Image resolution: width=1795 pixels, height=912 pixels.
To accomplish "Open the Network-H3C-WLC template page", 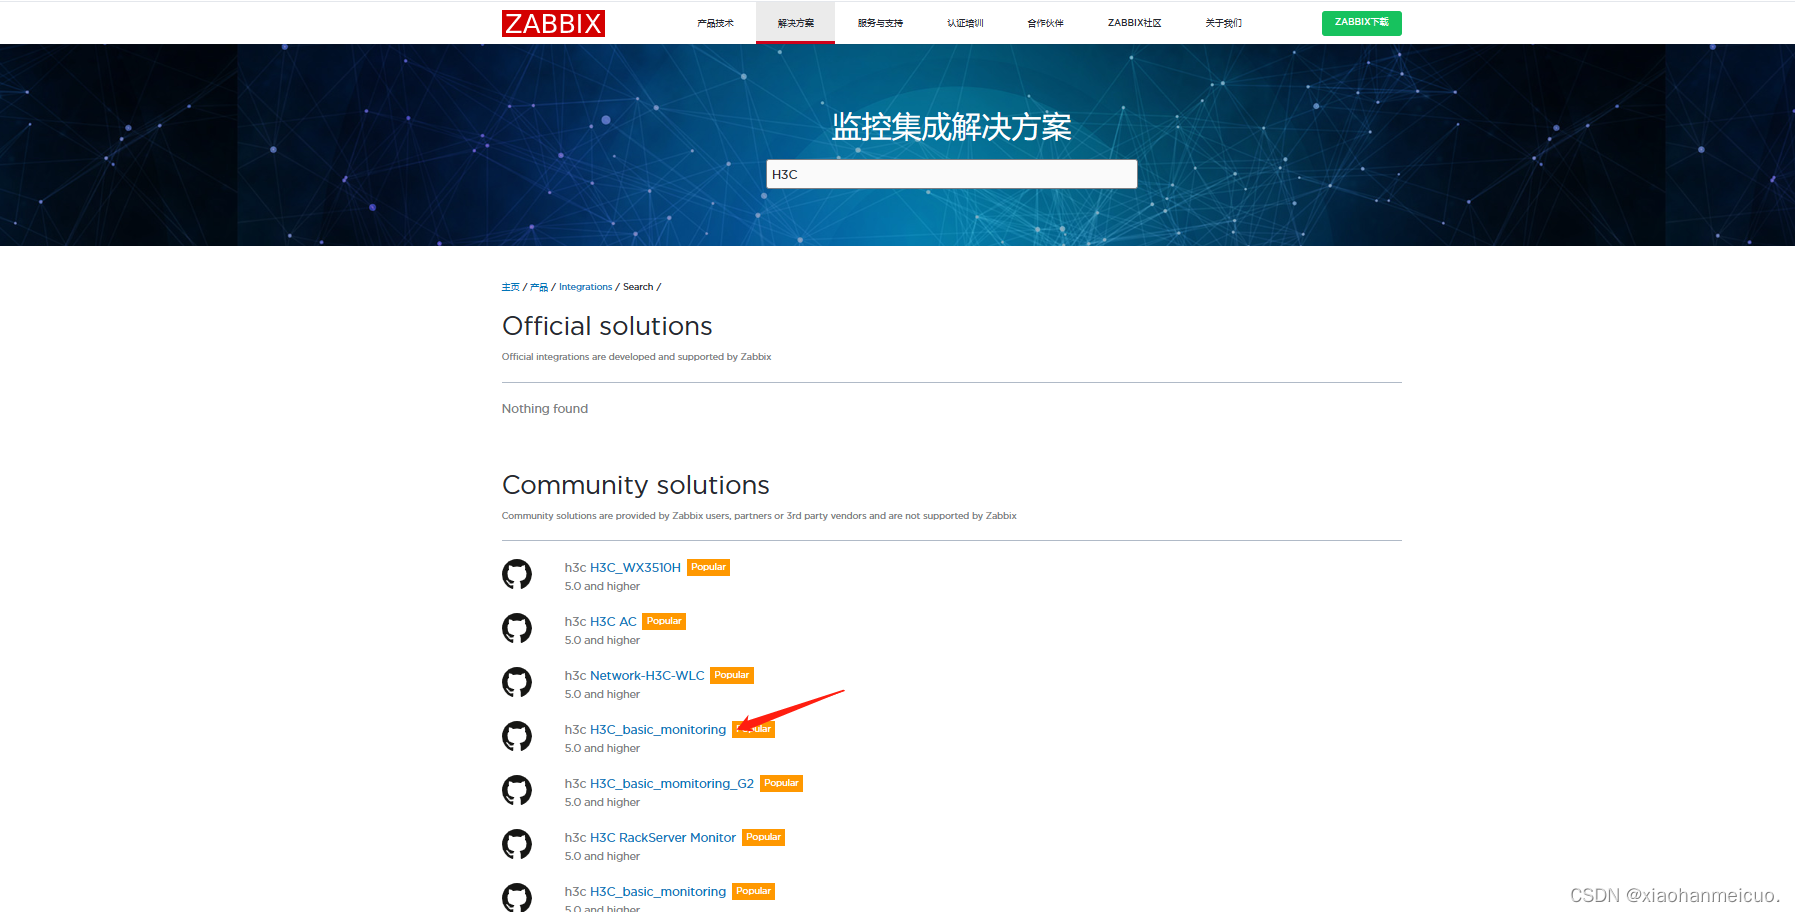I will pyautogui.click(x=646, y=675).
